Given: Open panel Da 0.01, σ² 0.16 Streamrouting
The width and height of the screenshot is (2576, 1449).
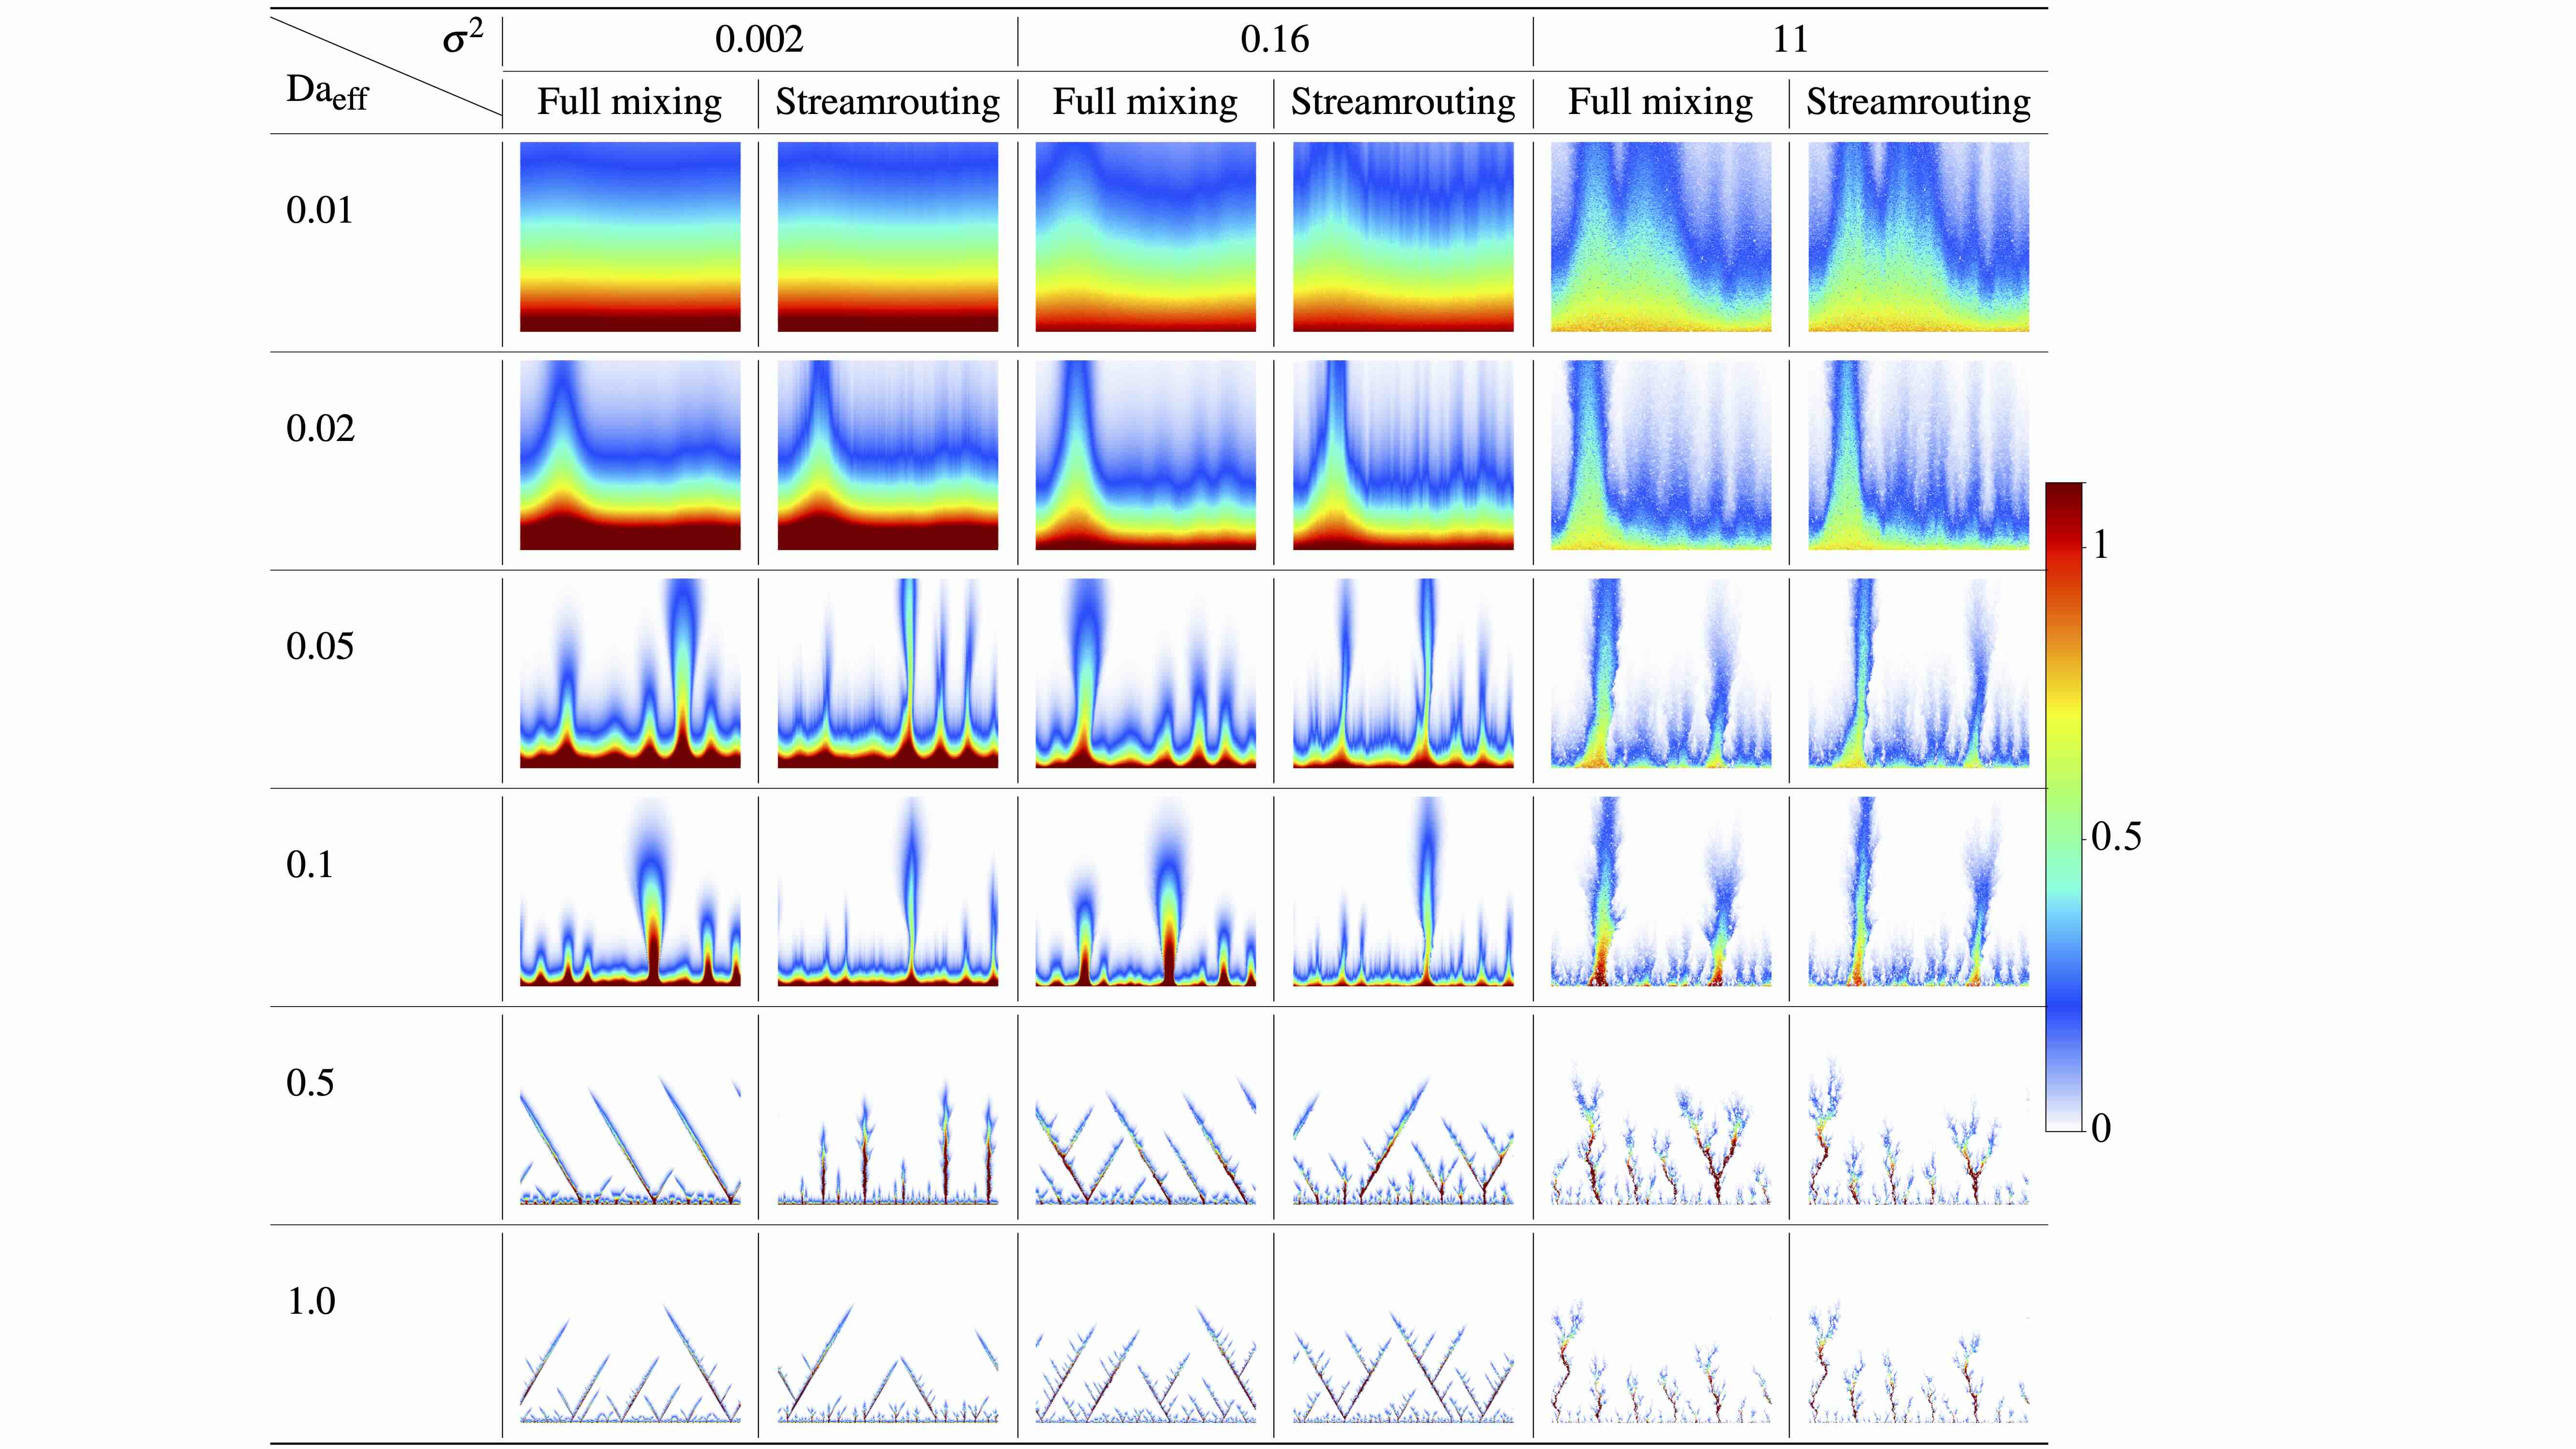Looking at the screenshot, I should (x=1403, y=237).
